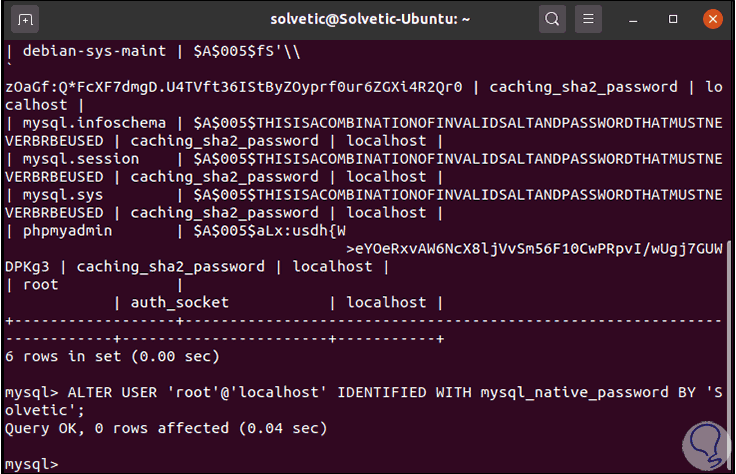
Task: Click the '6 rows in set' message
Action: point(112,357)
